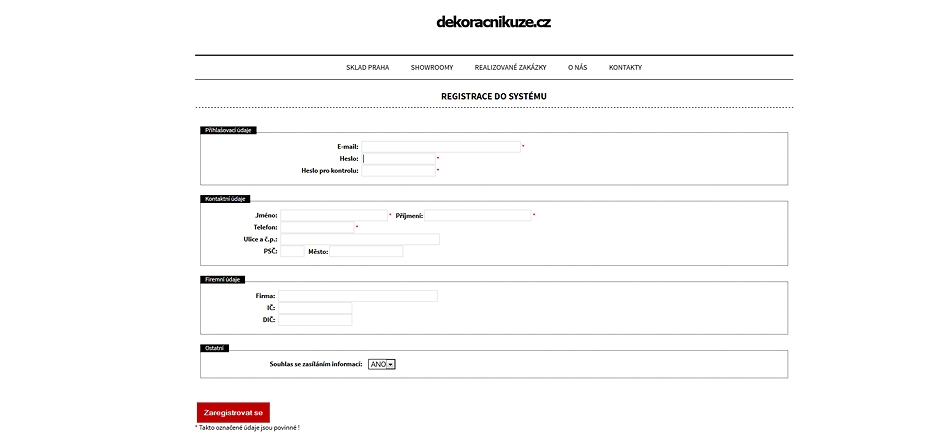The width and height of the screenshot is (950, 441).
Task: Open the KONTAKTY menu item
Action: click(x=625, y=68)
